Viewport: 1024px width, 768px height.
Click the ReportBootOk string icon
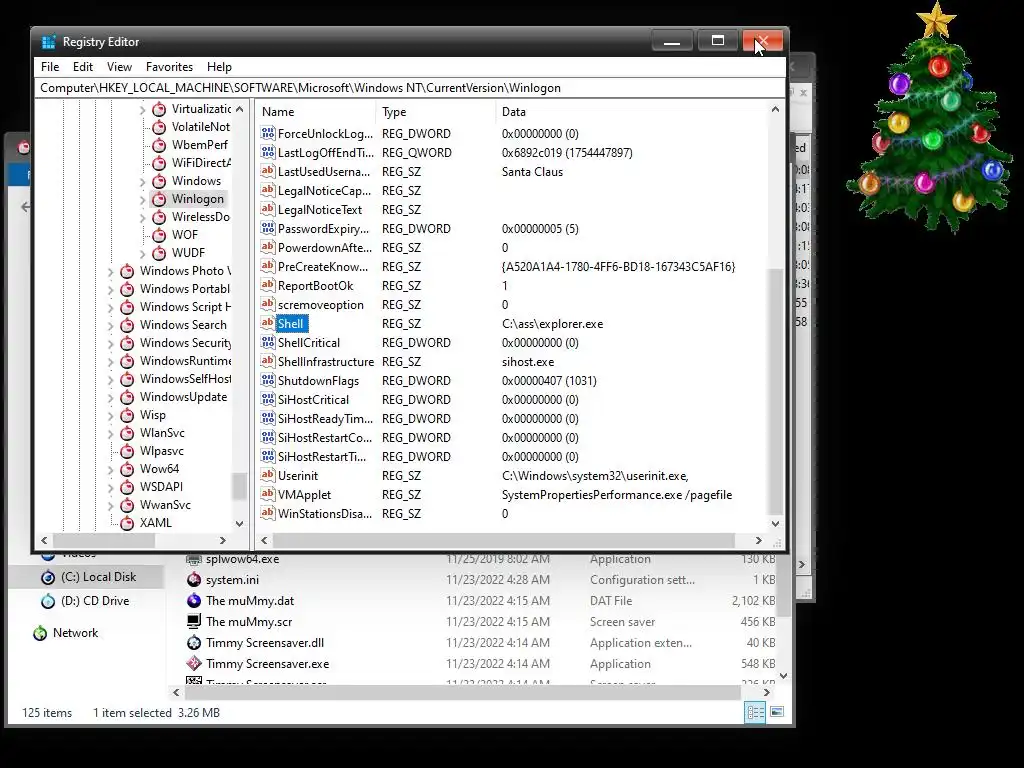[x=267, y=285]
